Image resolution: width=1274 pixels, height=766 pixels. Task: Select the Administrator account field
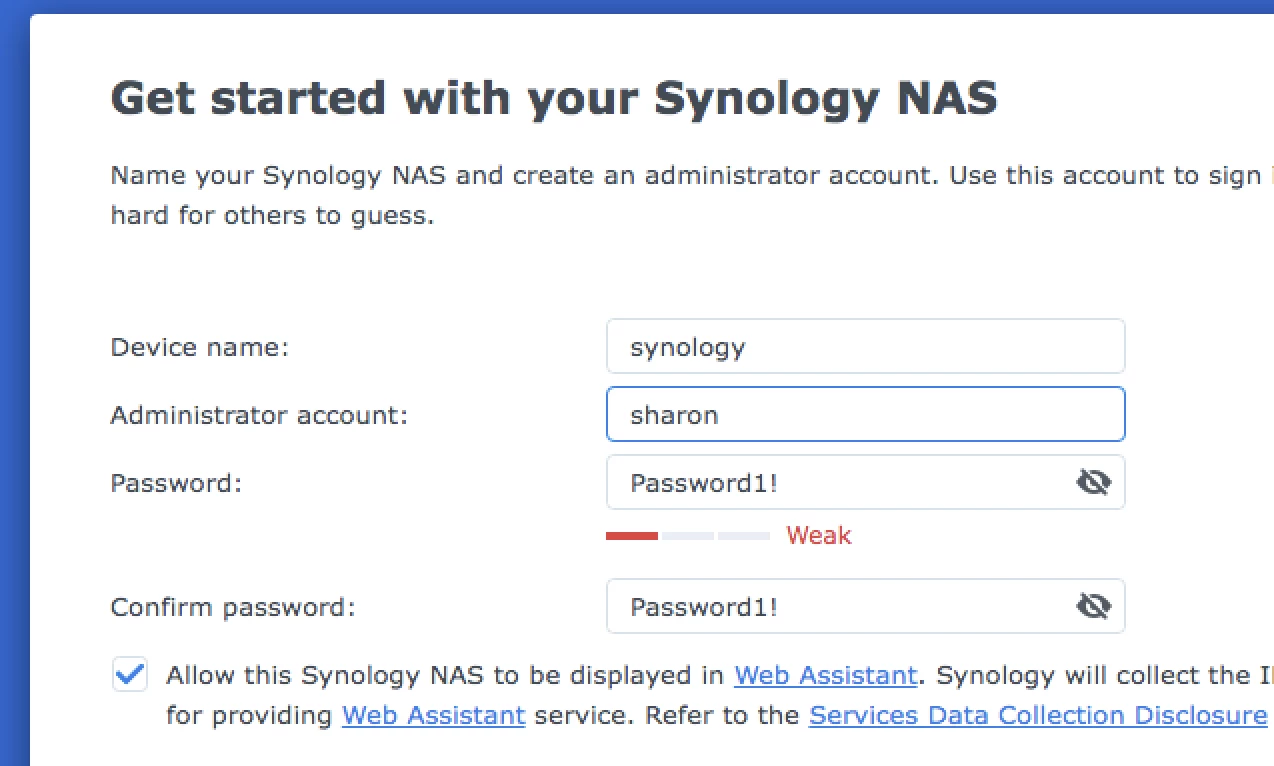866,414
